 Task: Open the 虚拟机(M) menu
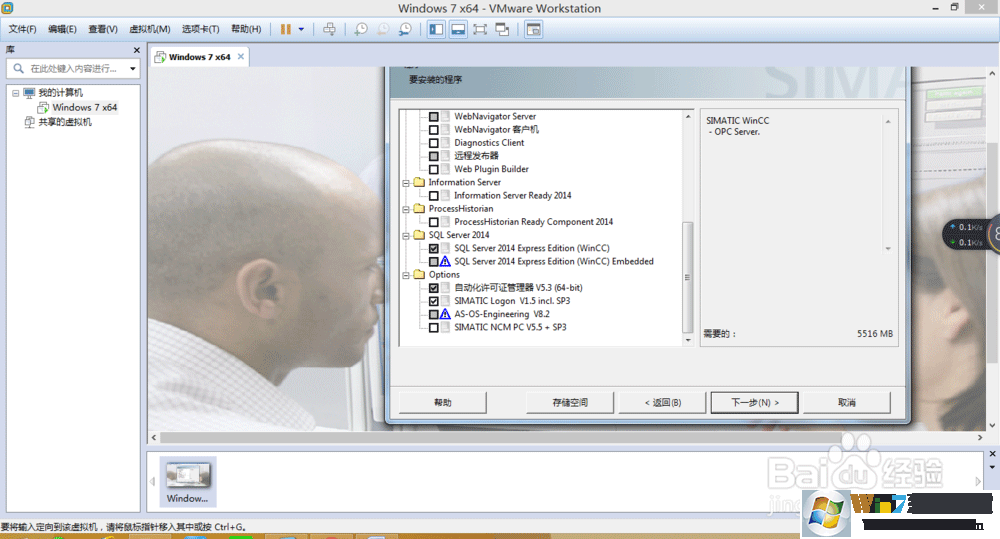point(150,29)
